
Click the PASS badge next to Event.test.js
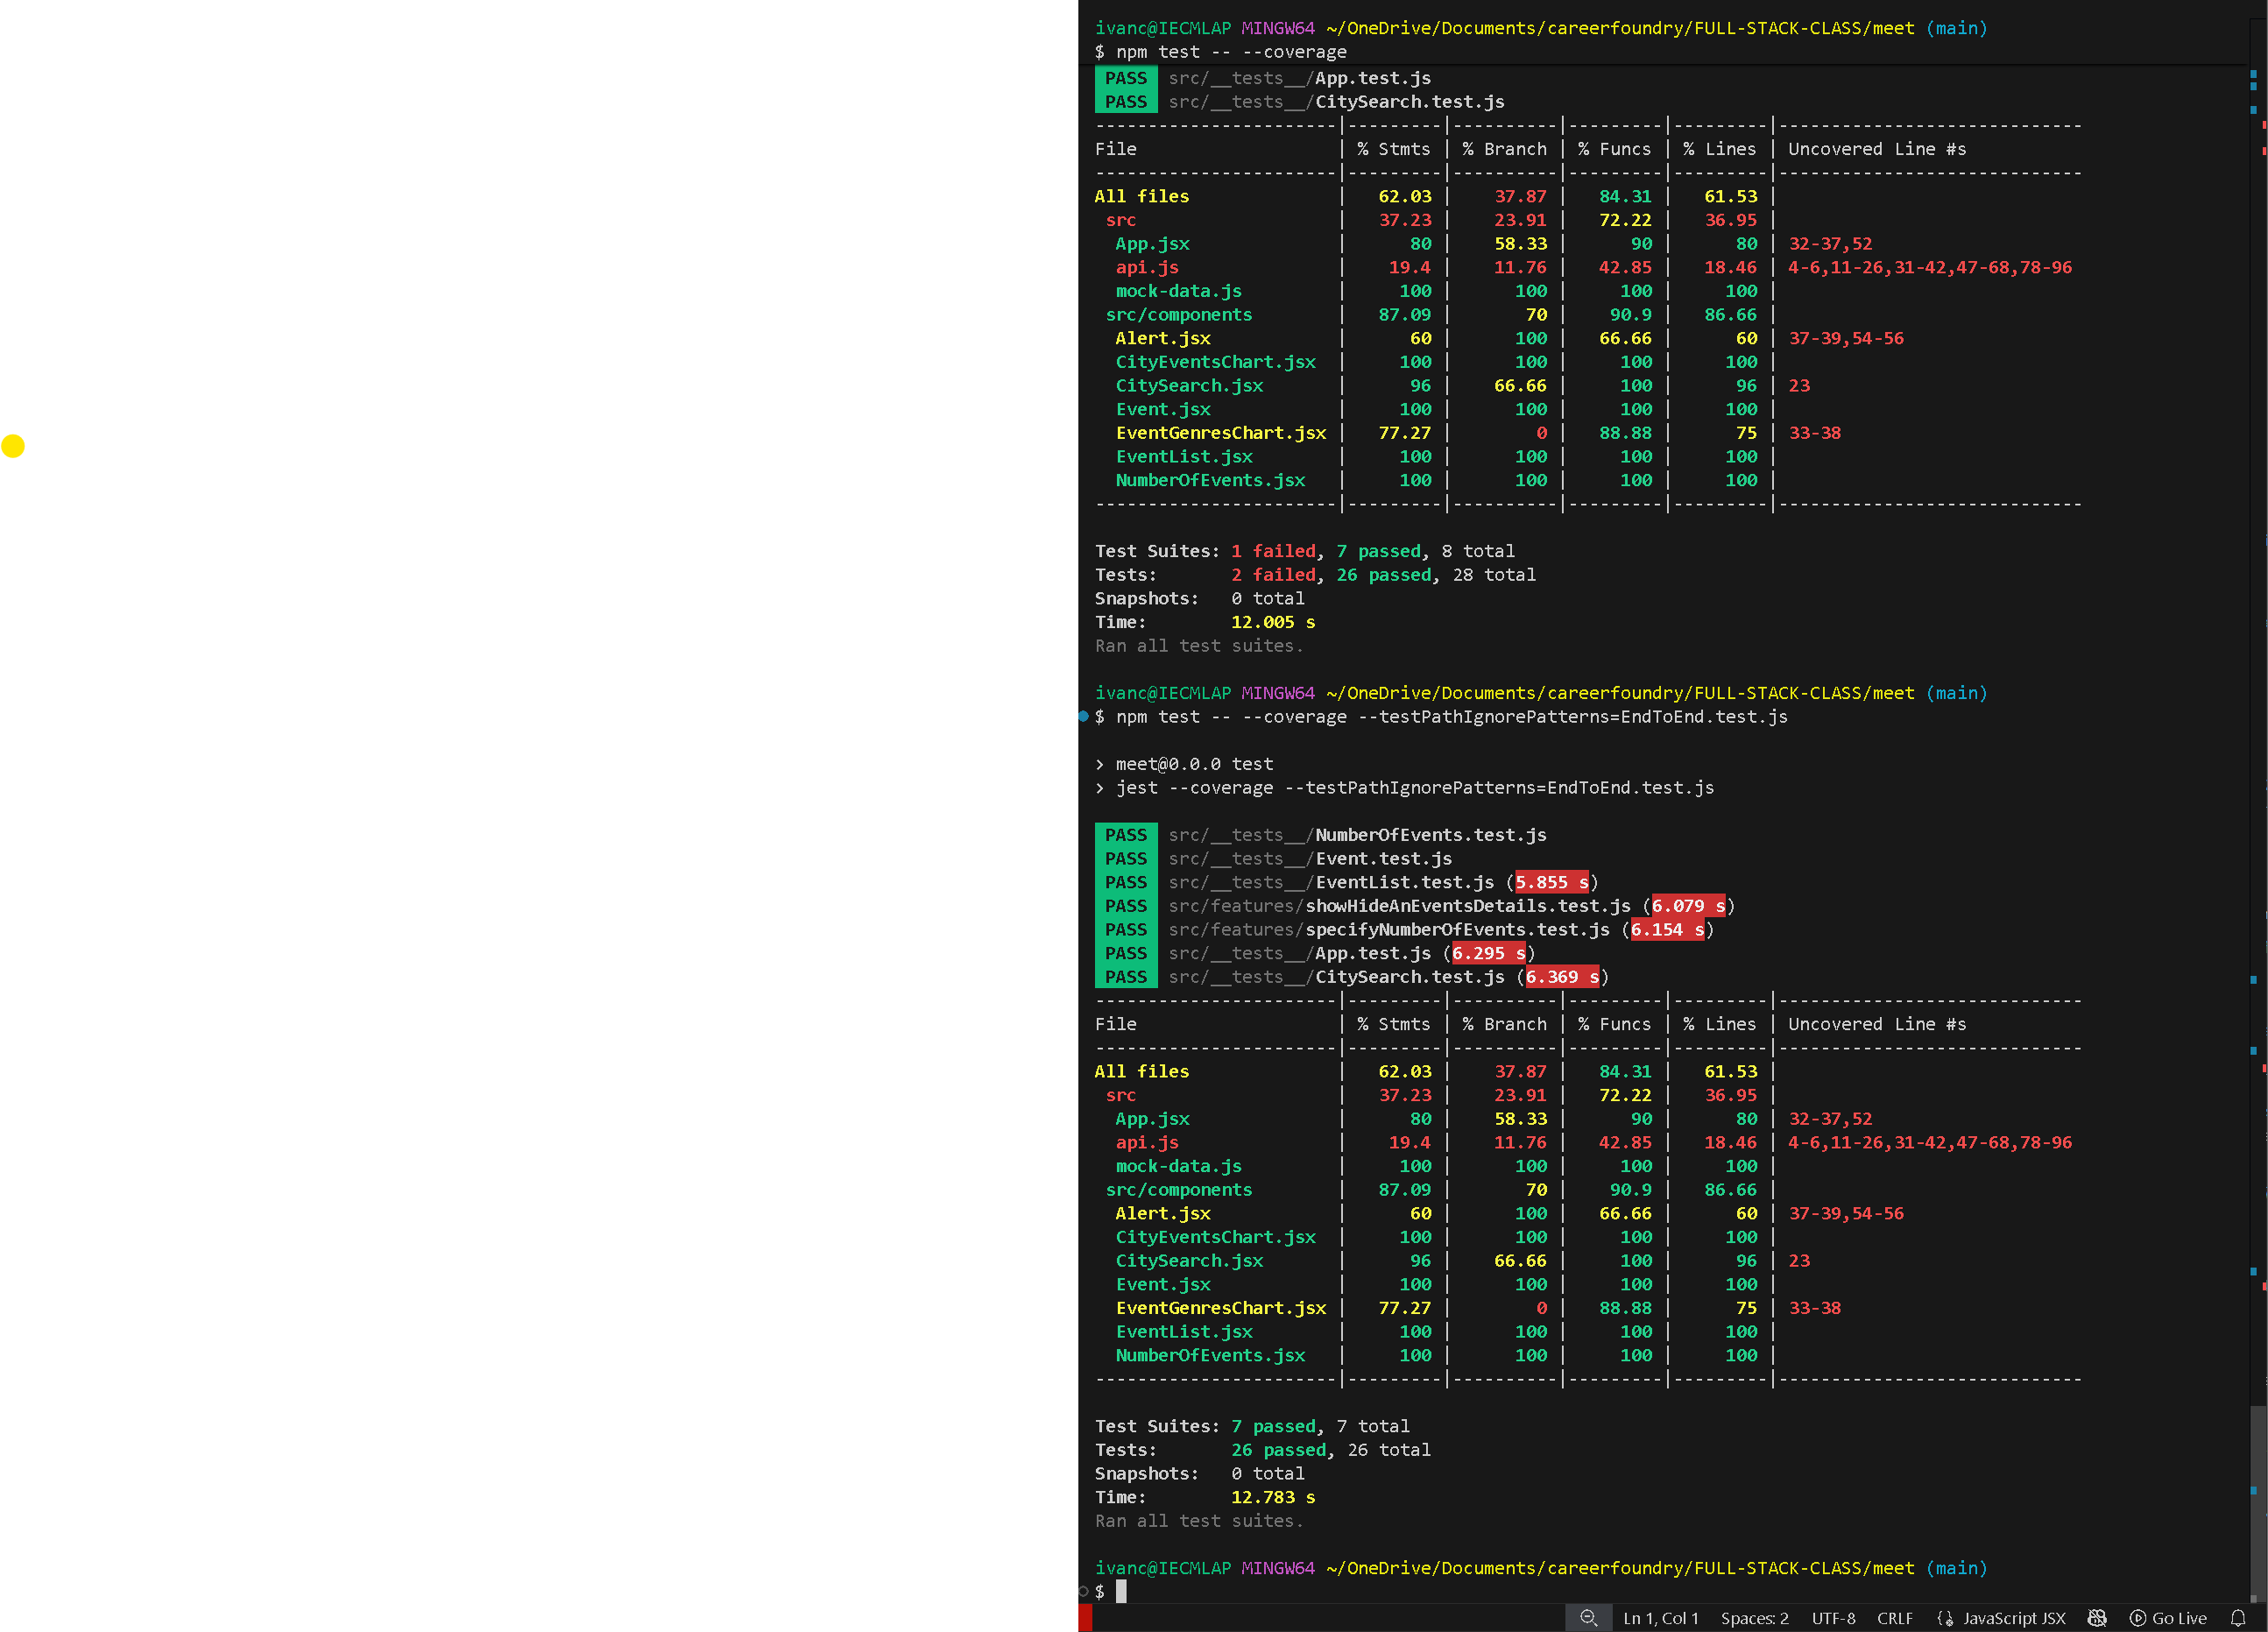click(x=1125, y=858)
